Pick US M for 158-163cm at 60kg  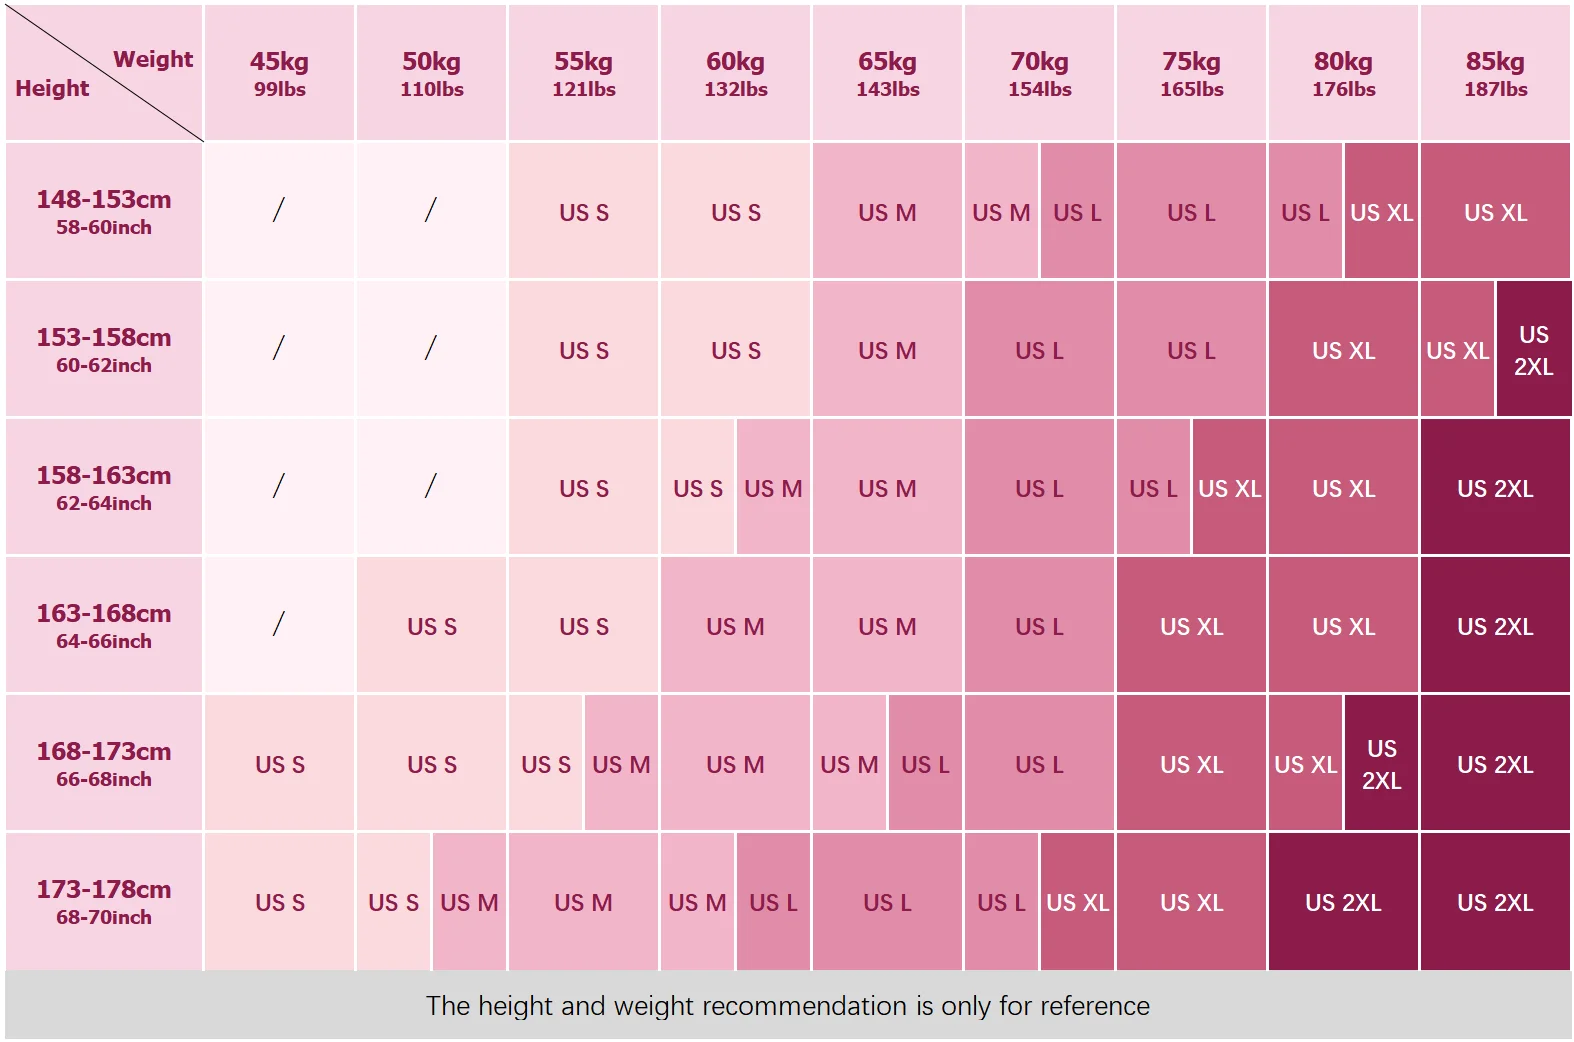[x=773, y=488]
